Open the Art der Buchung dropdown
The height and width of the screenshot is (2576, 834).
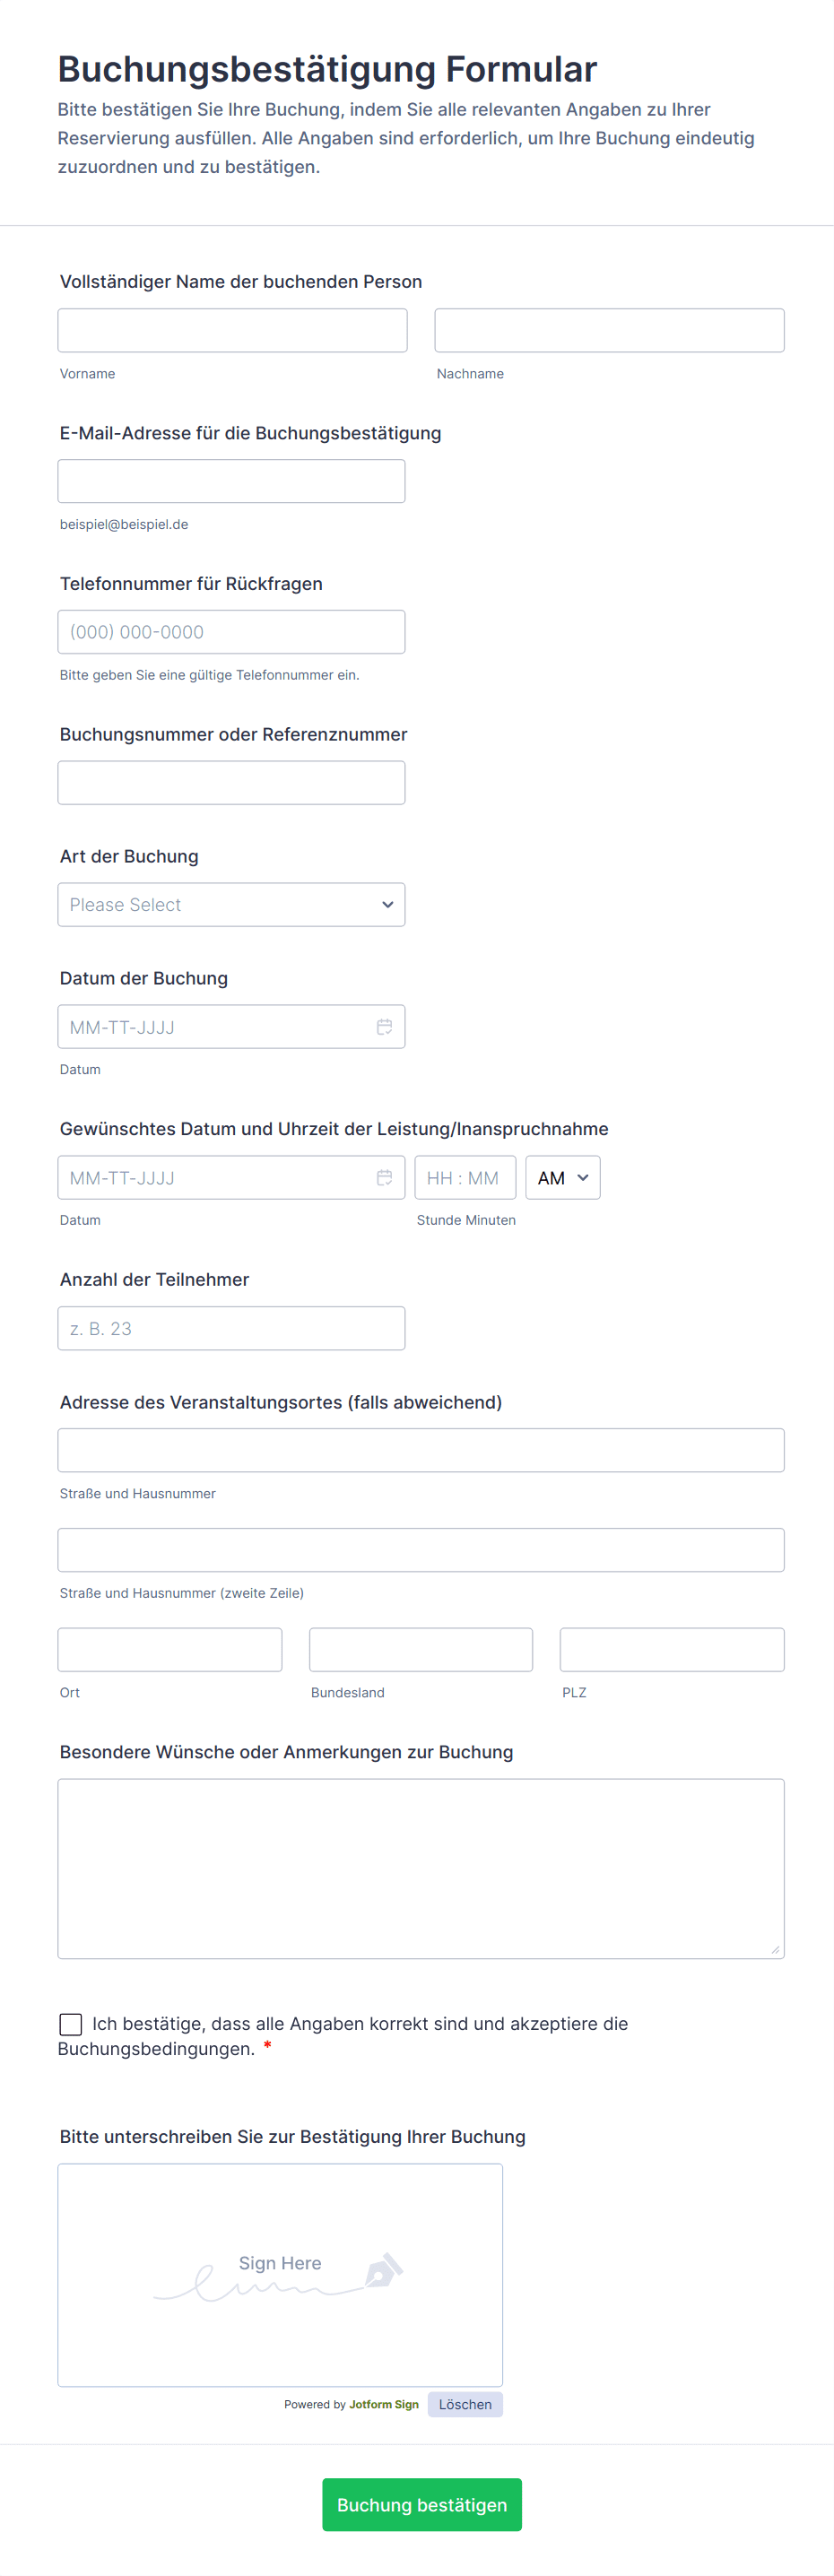231,905
